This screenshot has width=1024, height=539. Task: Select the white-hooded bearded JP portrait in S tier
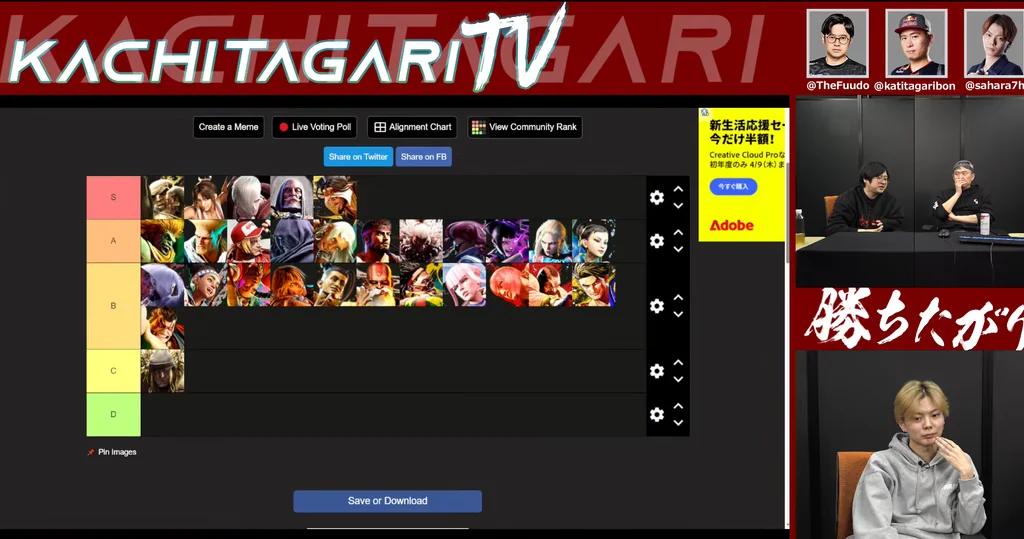tap(292, 197)
